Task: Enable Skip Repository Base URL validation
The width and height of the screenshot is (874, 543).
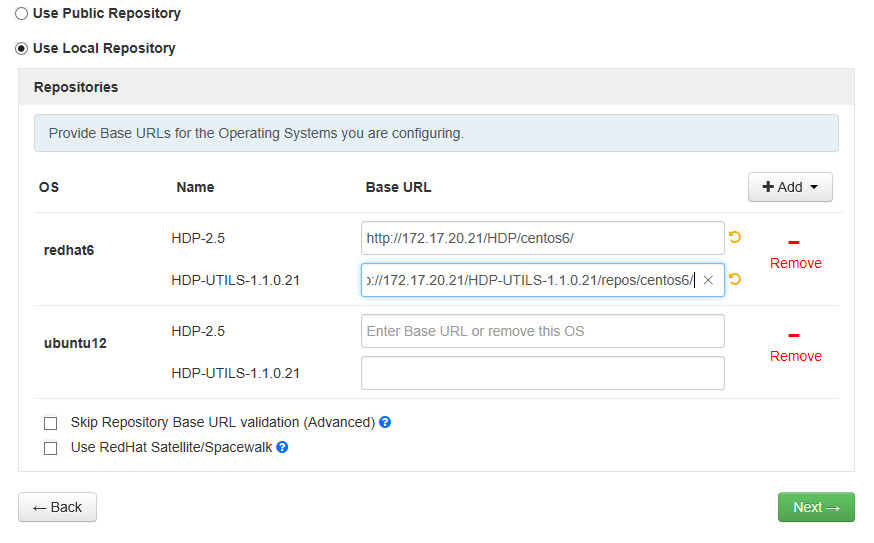Action: (x=51, y=423)
